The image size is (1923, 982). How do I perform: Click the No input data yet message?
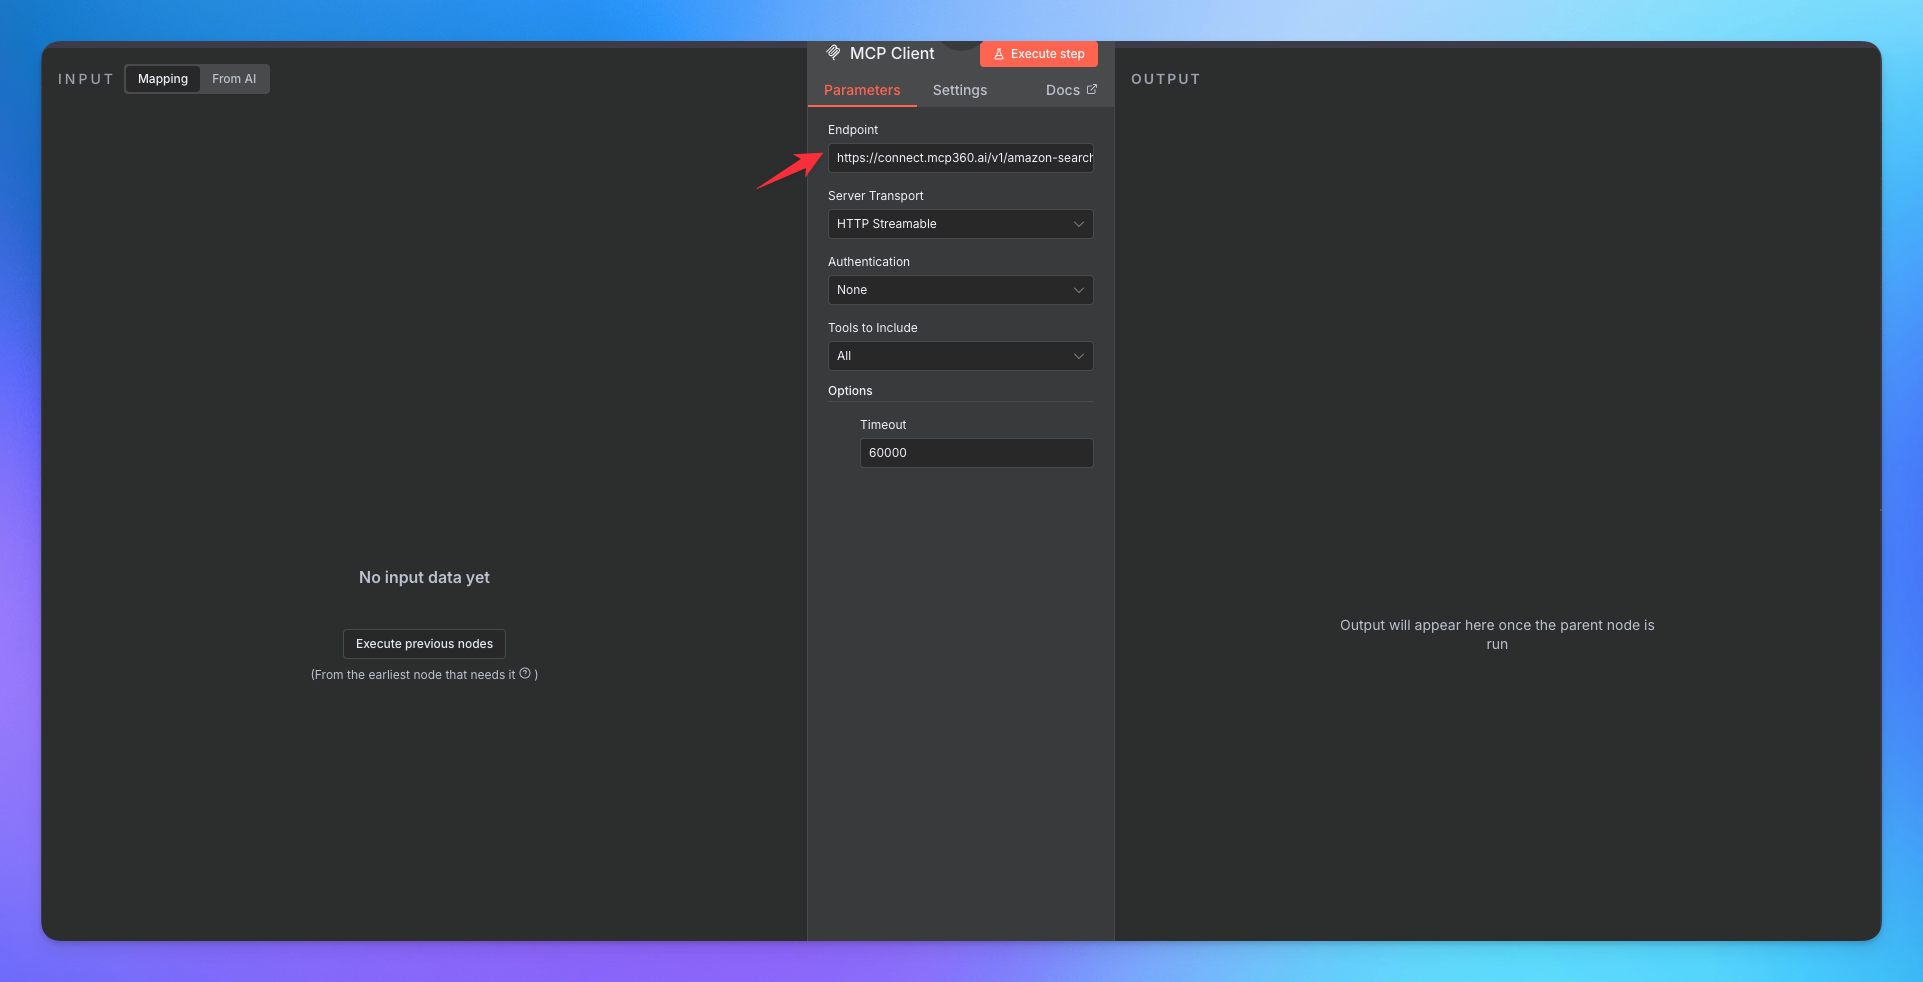(x=424, y=578)
